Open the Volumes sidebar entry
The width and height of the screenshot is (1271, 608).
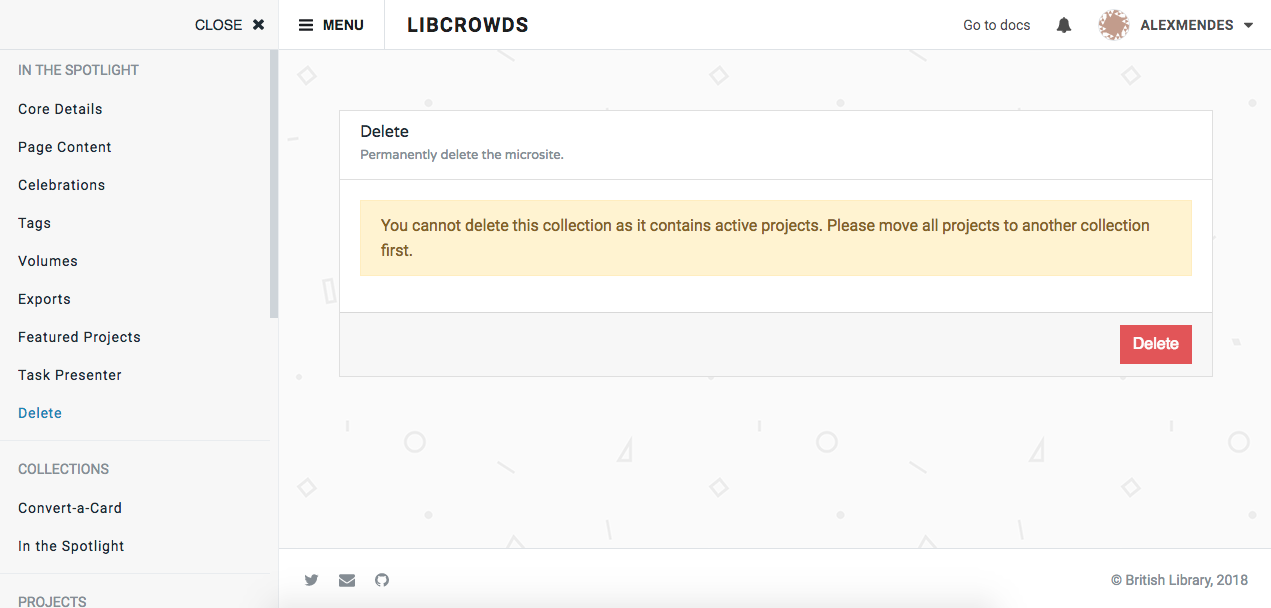coord(47,261)
